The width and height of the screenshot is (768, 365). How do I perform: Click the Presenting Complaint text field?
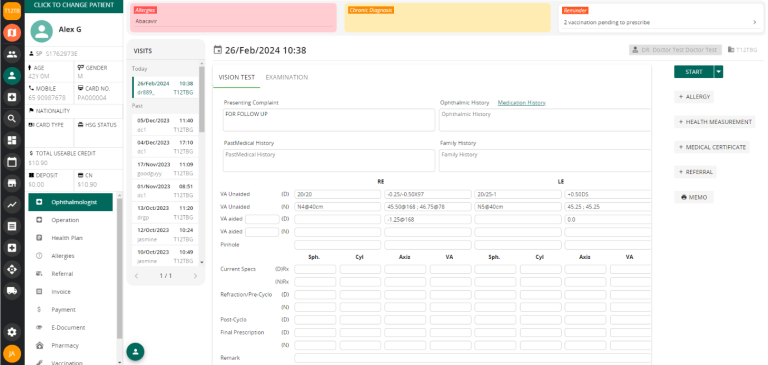(329, 120)
